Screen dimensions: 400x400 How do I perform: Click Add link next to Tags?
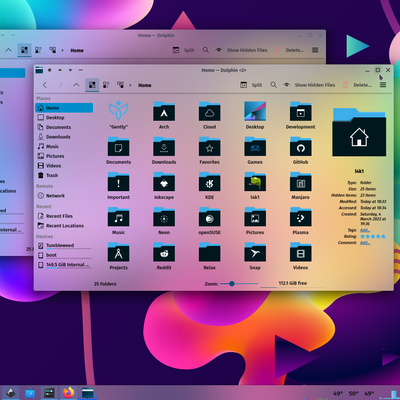point(365,230)
